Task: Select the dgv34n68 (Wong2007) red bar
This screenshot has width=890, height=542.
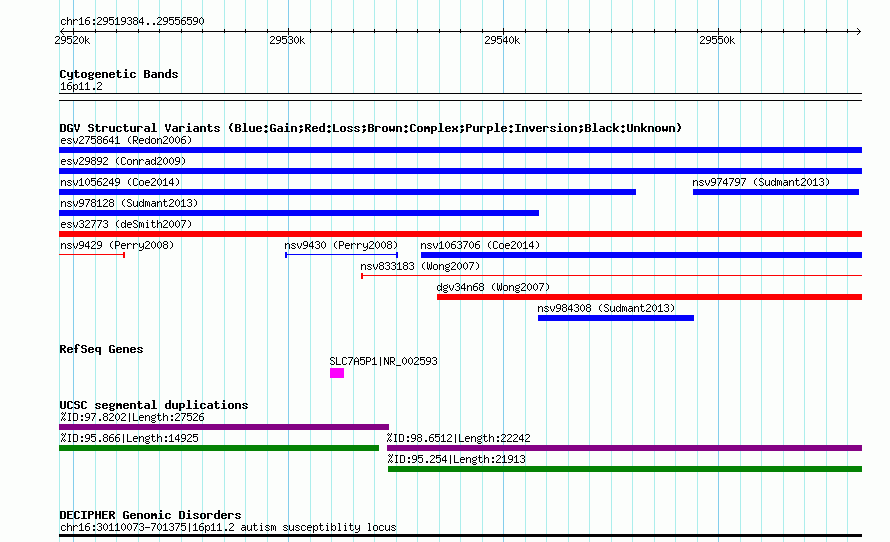Action: tap(649, 297)
